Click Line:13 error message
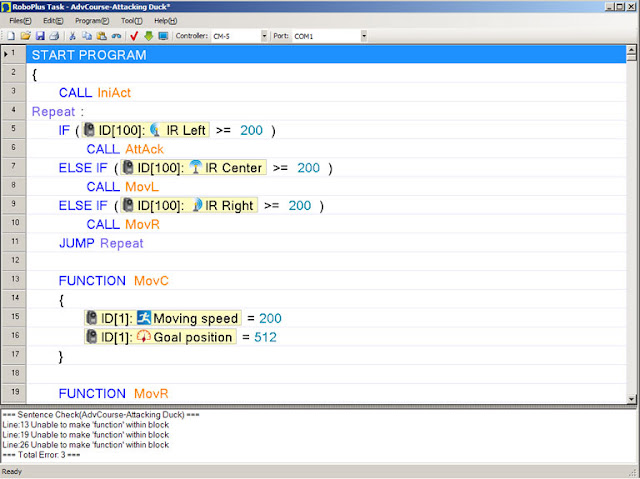The height and width of the screenshot is (479, 640). [x=86, y=425]
